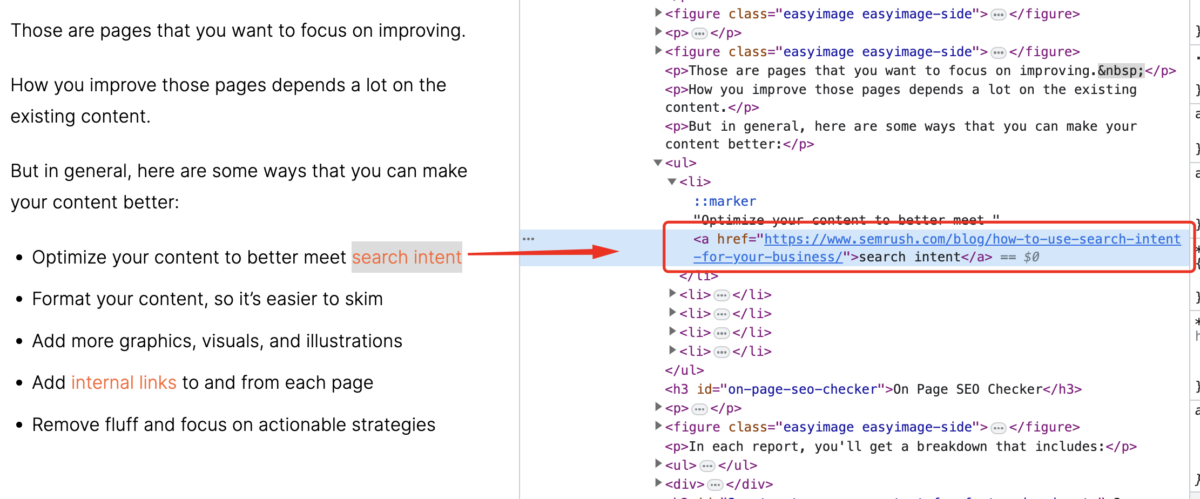Expand the collapsed <div> node in the DOM tree
Screen dimensions: 1200x499
[658, 485]
